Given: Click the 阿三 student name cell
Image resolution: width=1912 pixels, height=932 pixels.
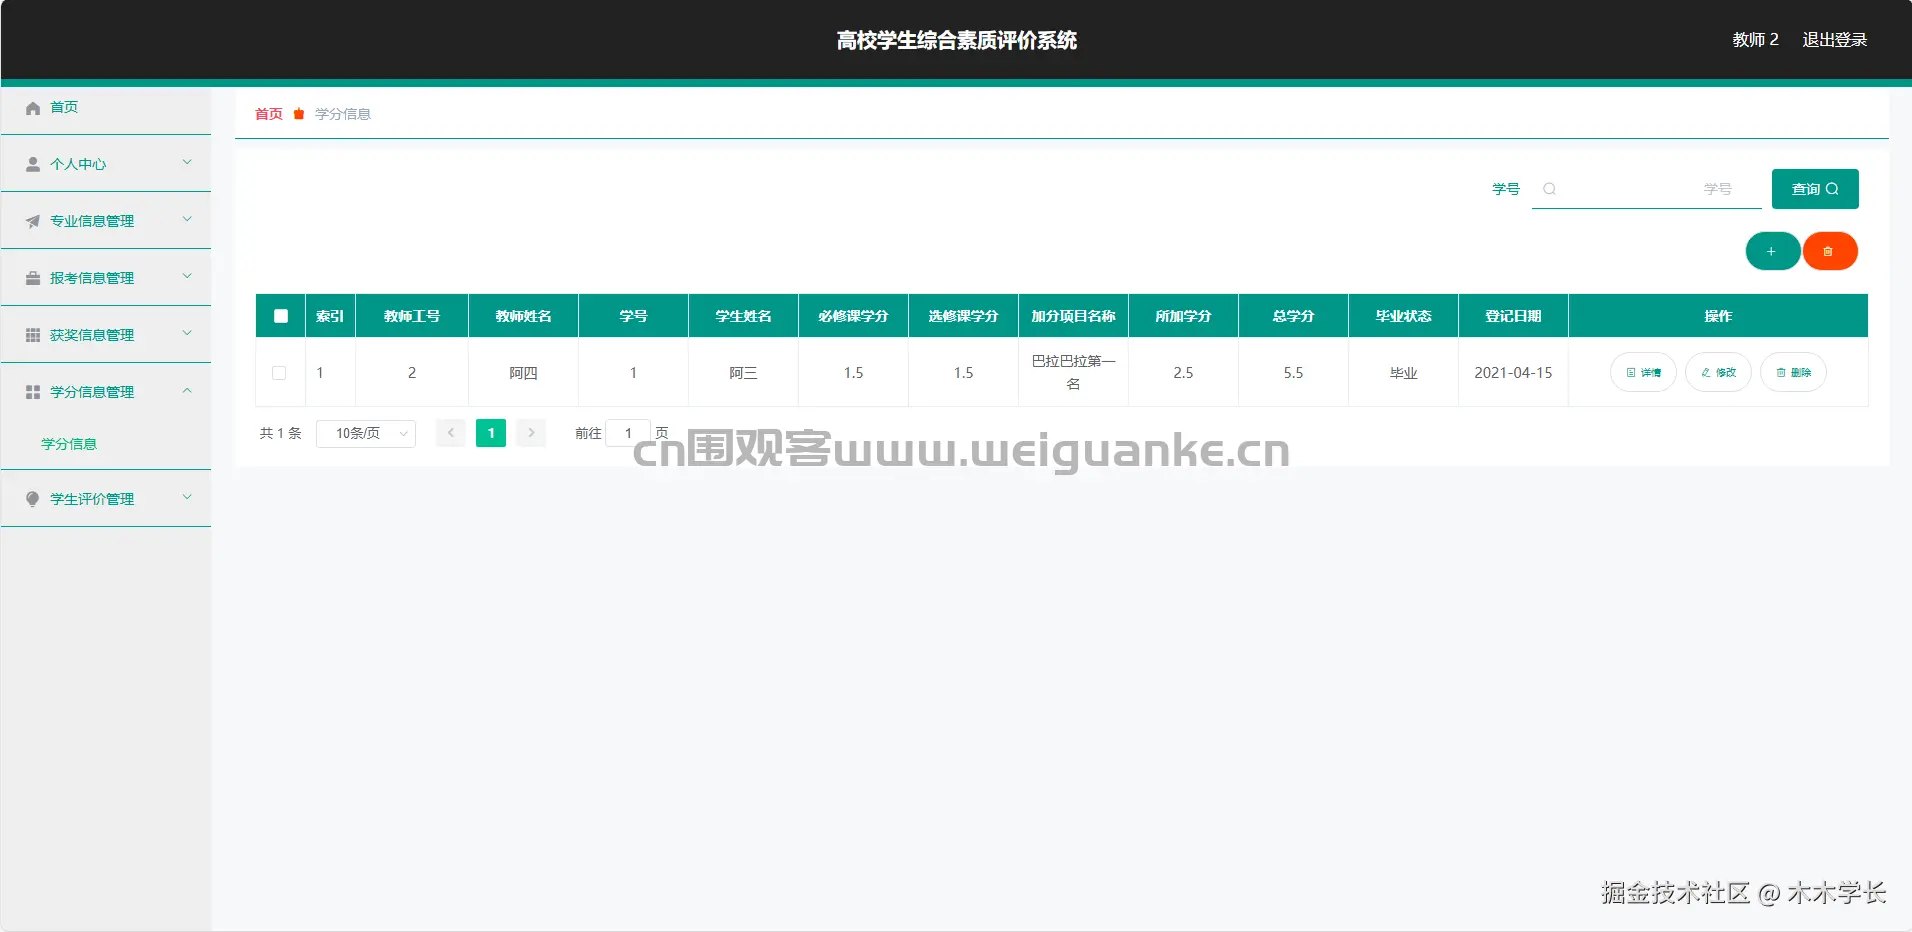Looking at the screenshot, I should click(743, 373).
